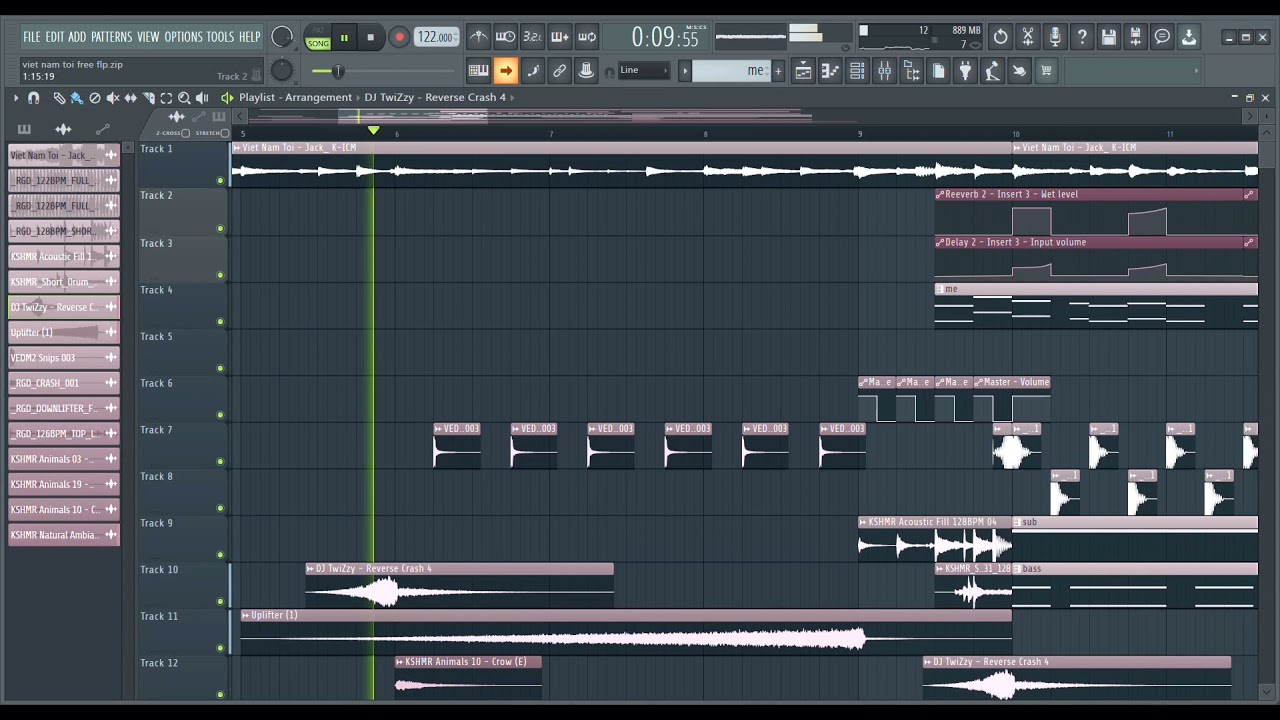Mute Track 7 with green dot
Screen dimensions: 1280x720
(220, 462)
